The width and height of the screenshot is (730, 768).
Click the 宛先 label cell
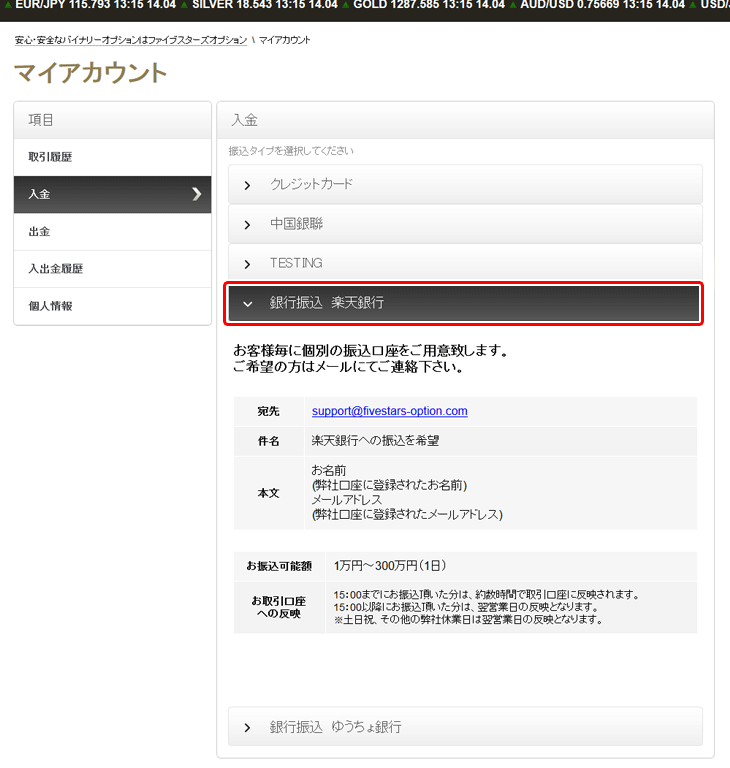tap(268, 411)
